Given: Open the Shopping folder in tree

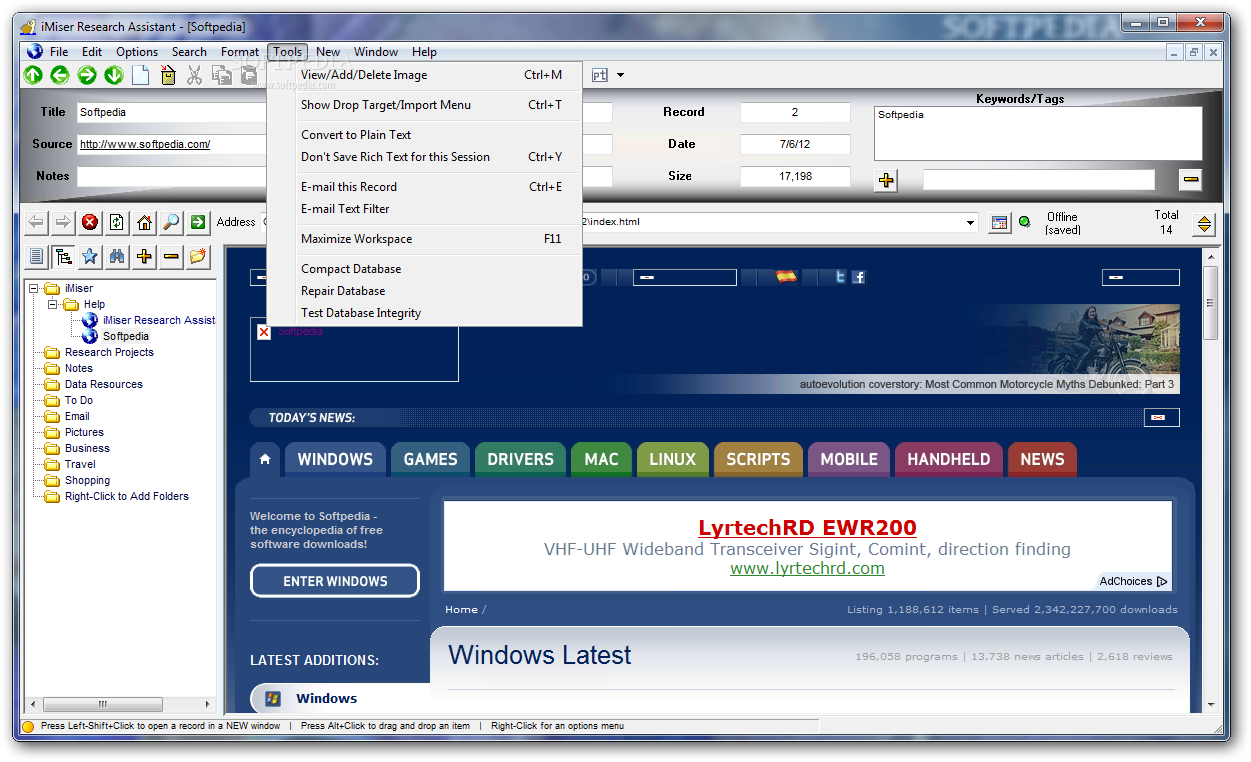Looking at the screenshot, I should 87,480.
